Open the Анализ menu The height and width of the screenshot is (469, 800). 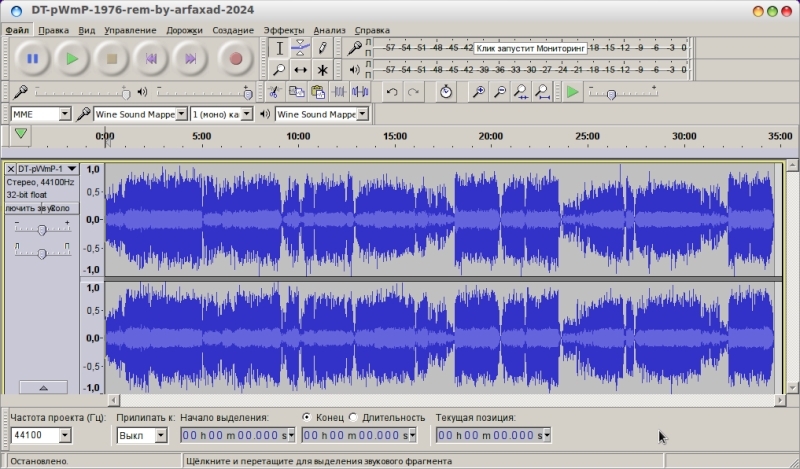point(329,30)
